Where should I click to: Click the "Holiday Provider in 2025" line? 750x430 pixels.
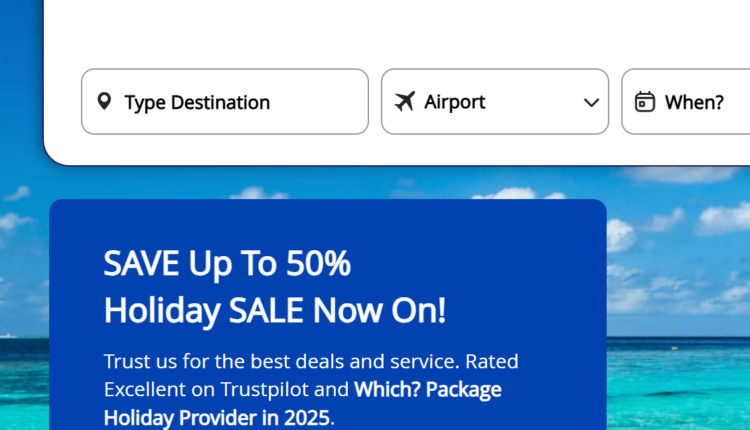click(x=217, y=417)
